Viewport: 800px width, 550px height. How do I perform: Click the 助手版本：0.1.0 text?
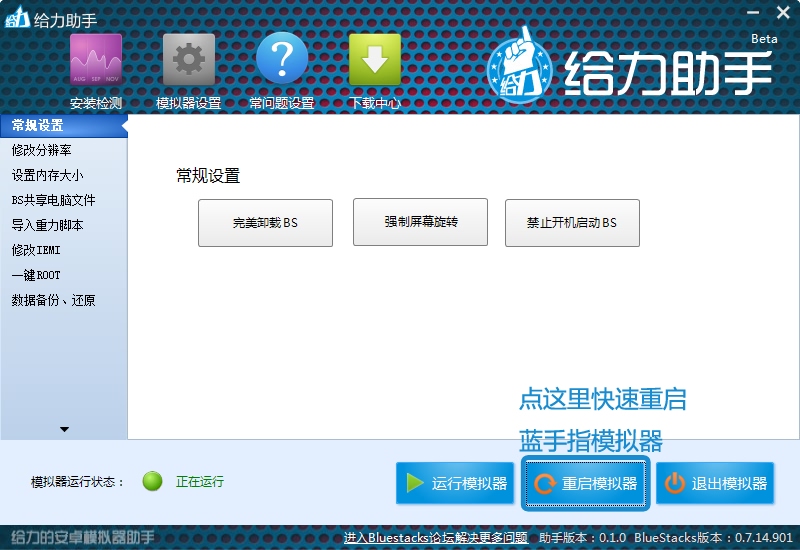(x=583, y=538)
